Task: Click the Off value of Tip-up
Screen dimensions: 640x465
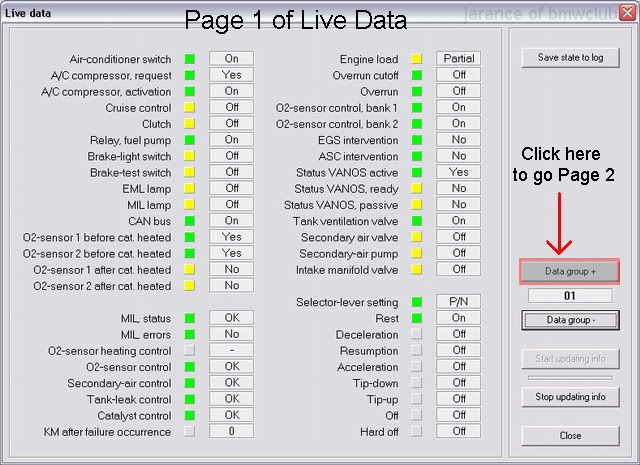Action: click(x=458, y=399)
